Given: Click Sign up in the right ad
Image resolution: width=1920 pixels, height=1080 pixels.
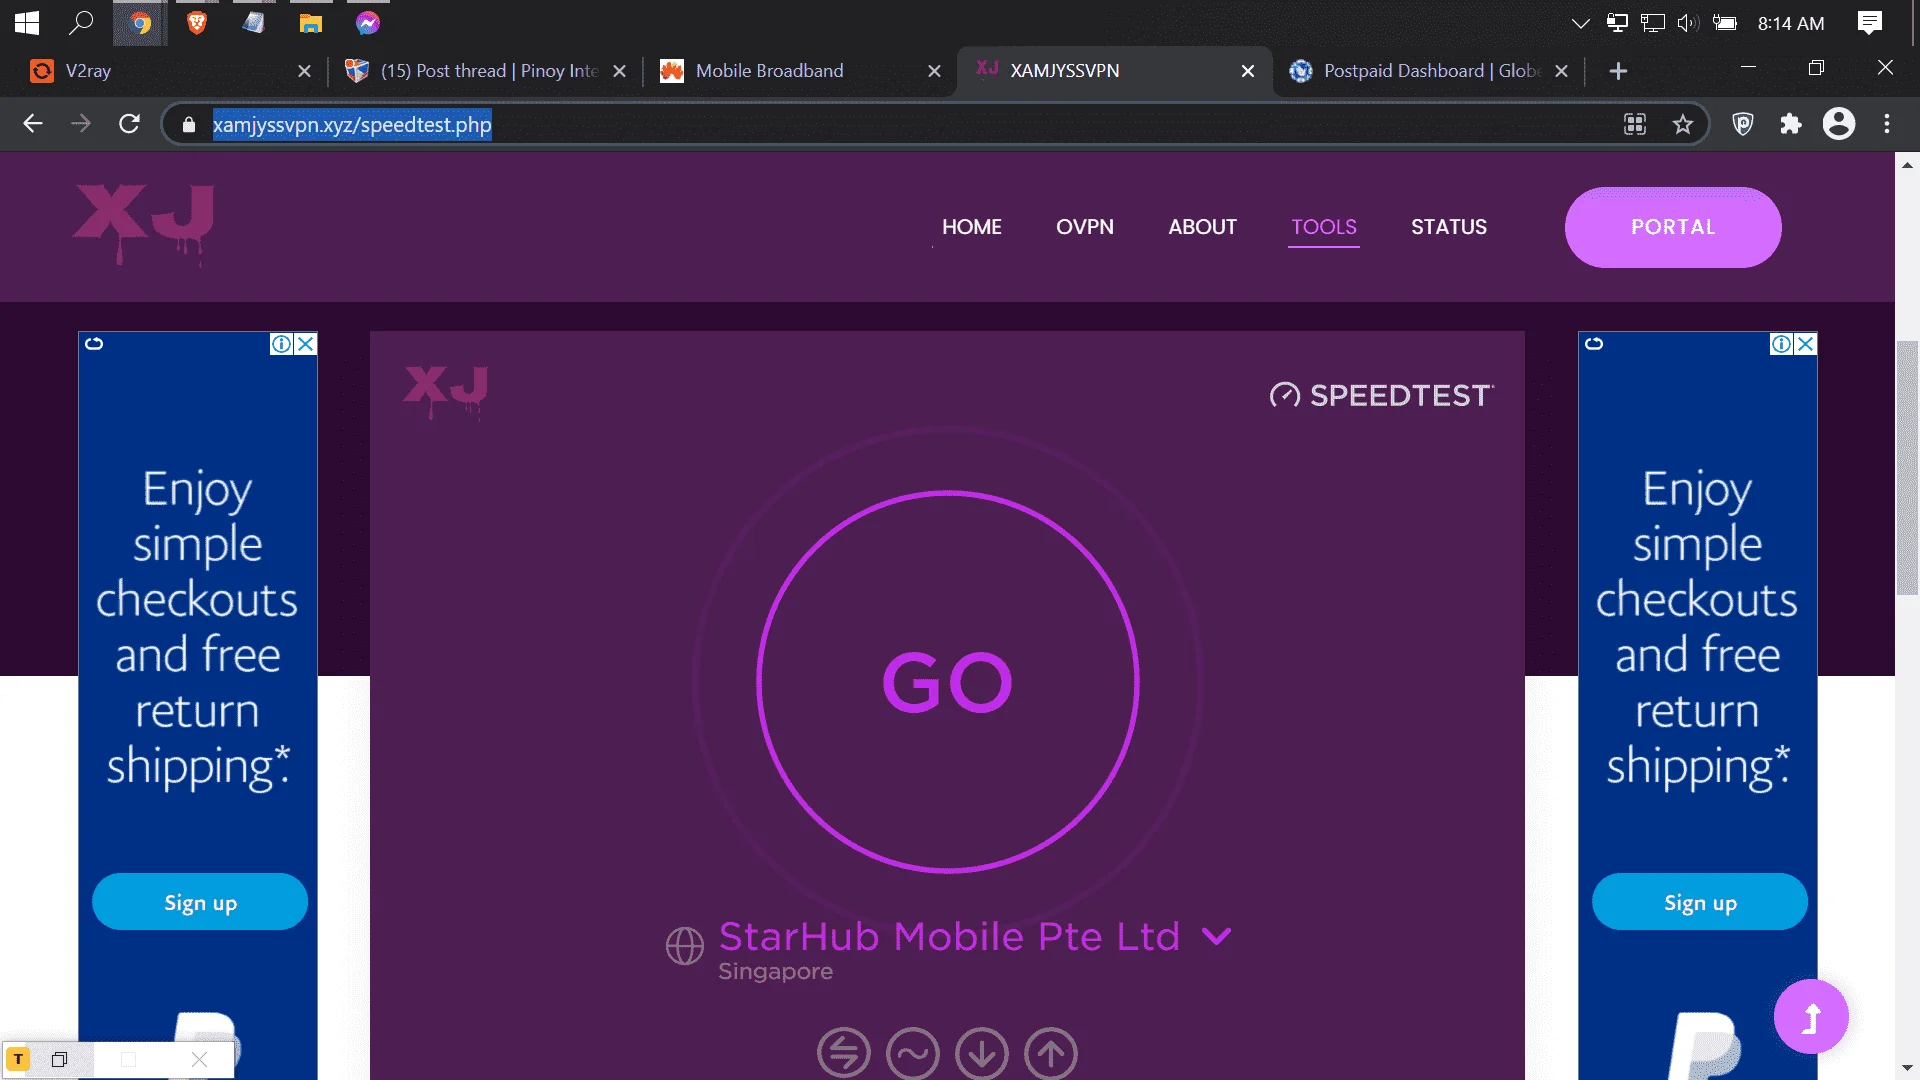Looking at the screenshot, I should (x=1700, y=902).
